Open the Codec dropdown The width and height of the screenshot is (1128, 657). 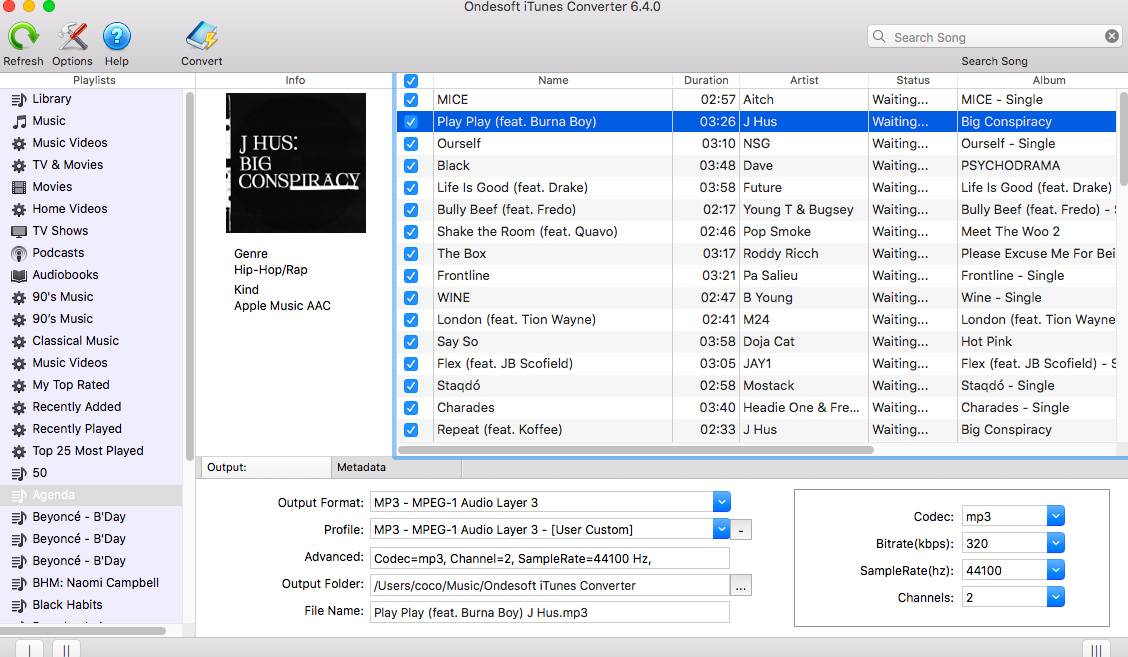(1055, 516)
